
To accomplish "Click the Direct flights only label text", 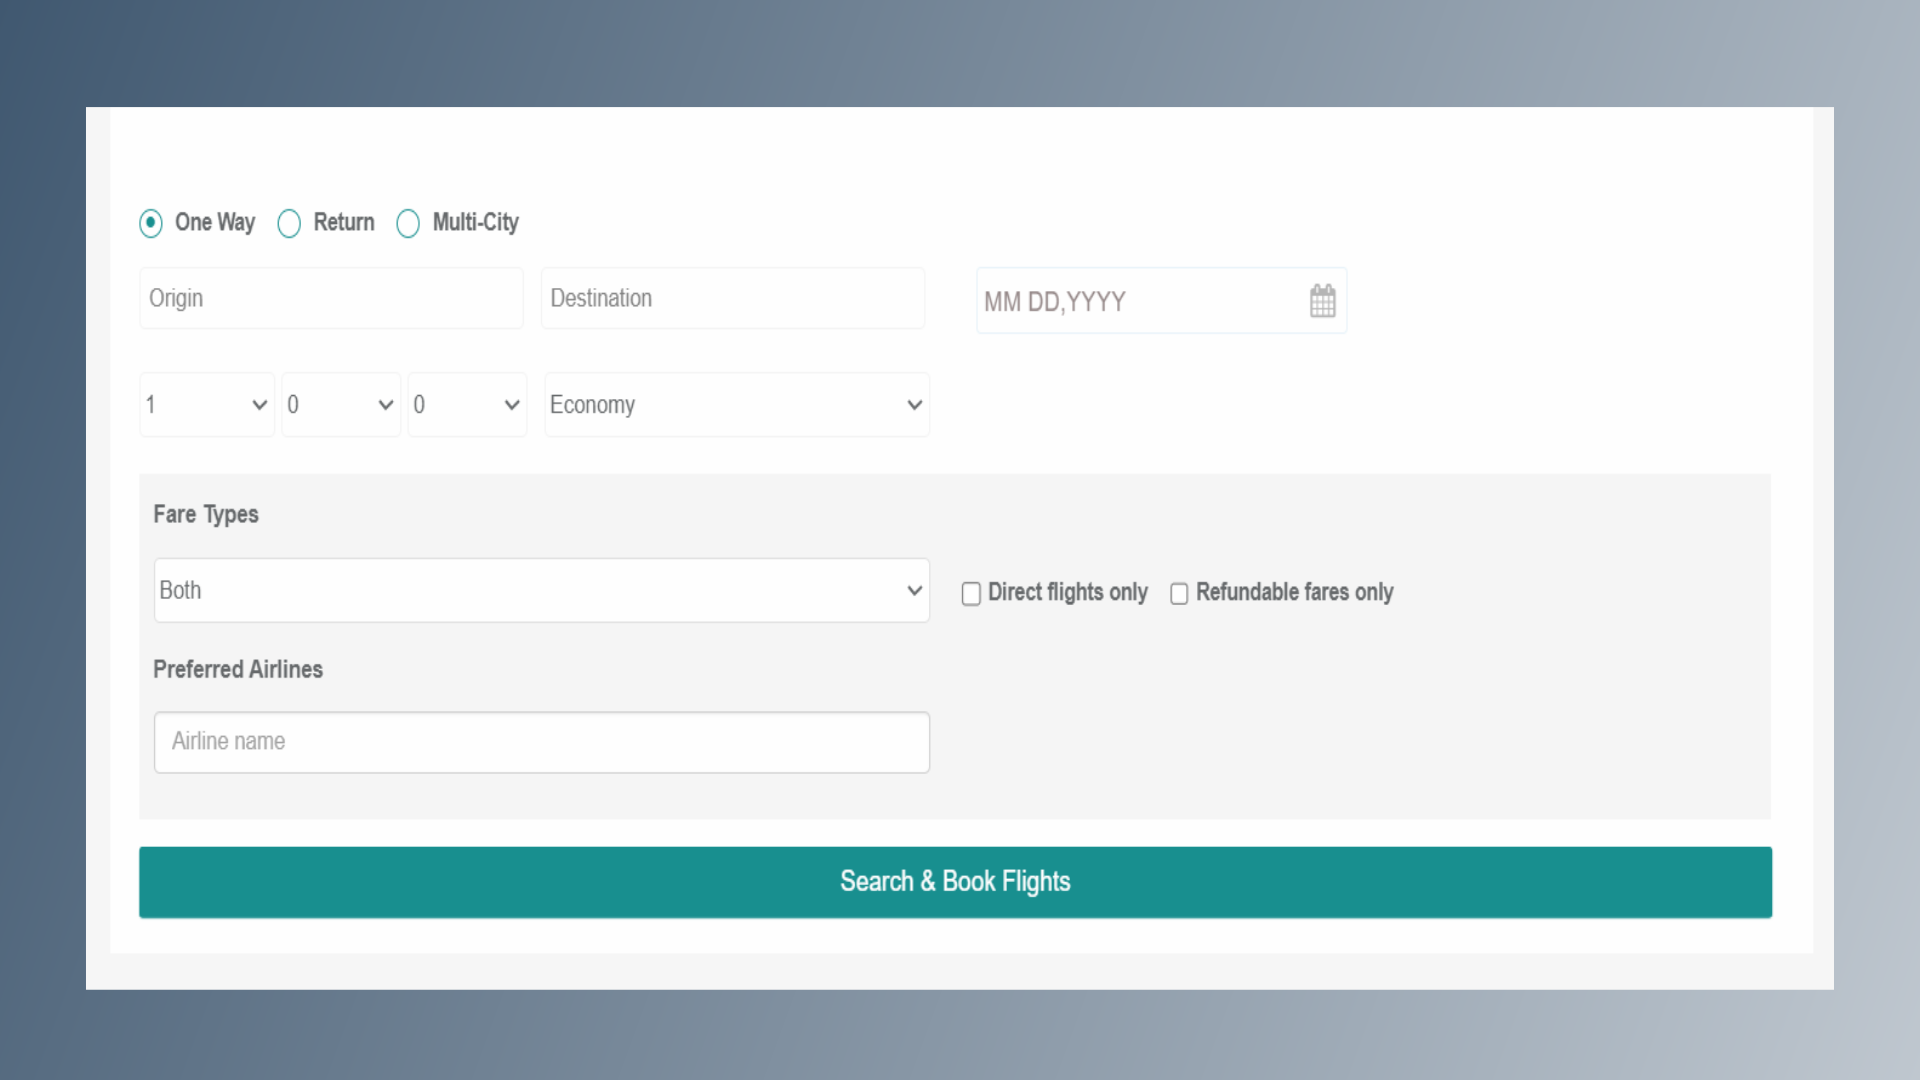I will click(x=1067, y=592).
